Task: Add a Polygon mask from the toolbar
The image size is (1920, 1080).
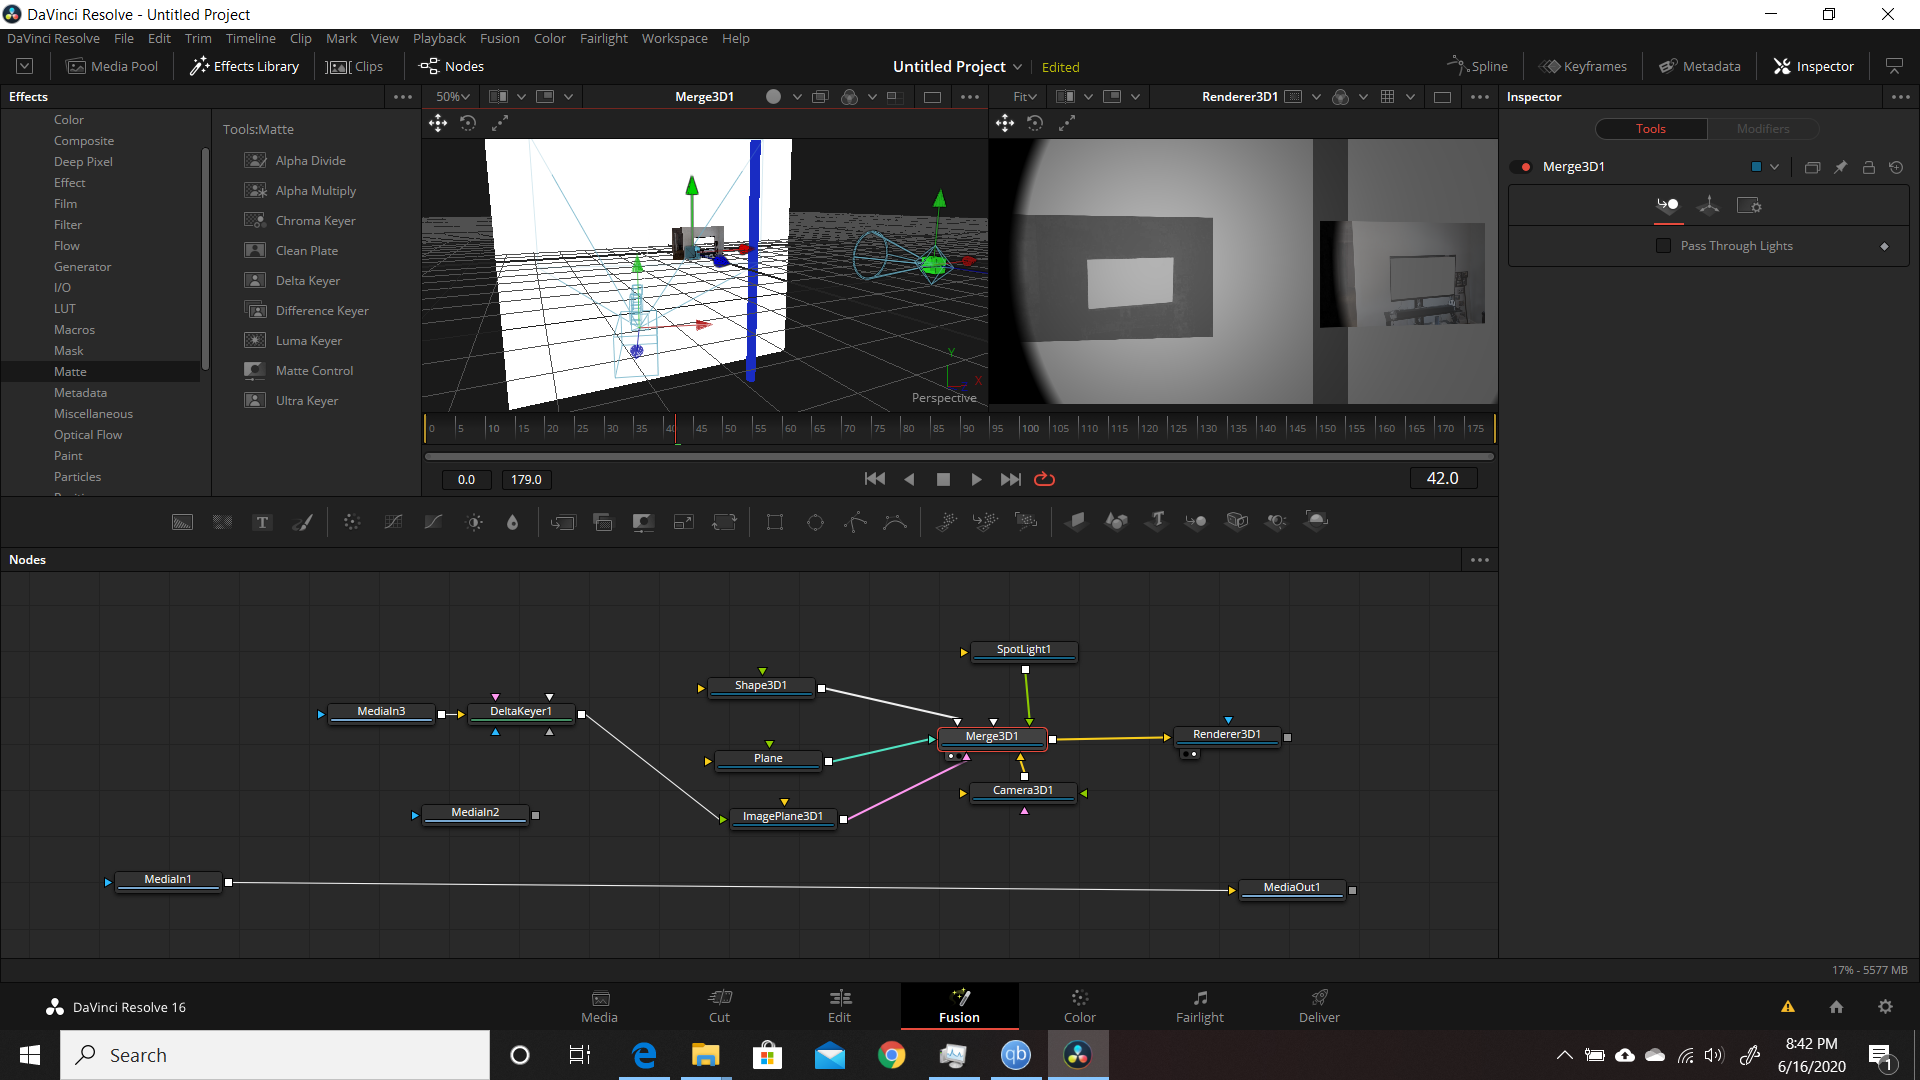Action: [x=855, y=522]
